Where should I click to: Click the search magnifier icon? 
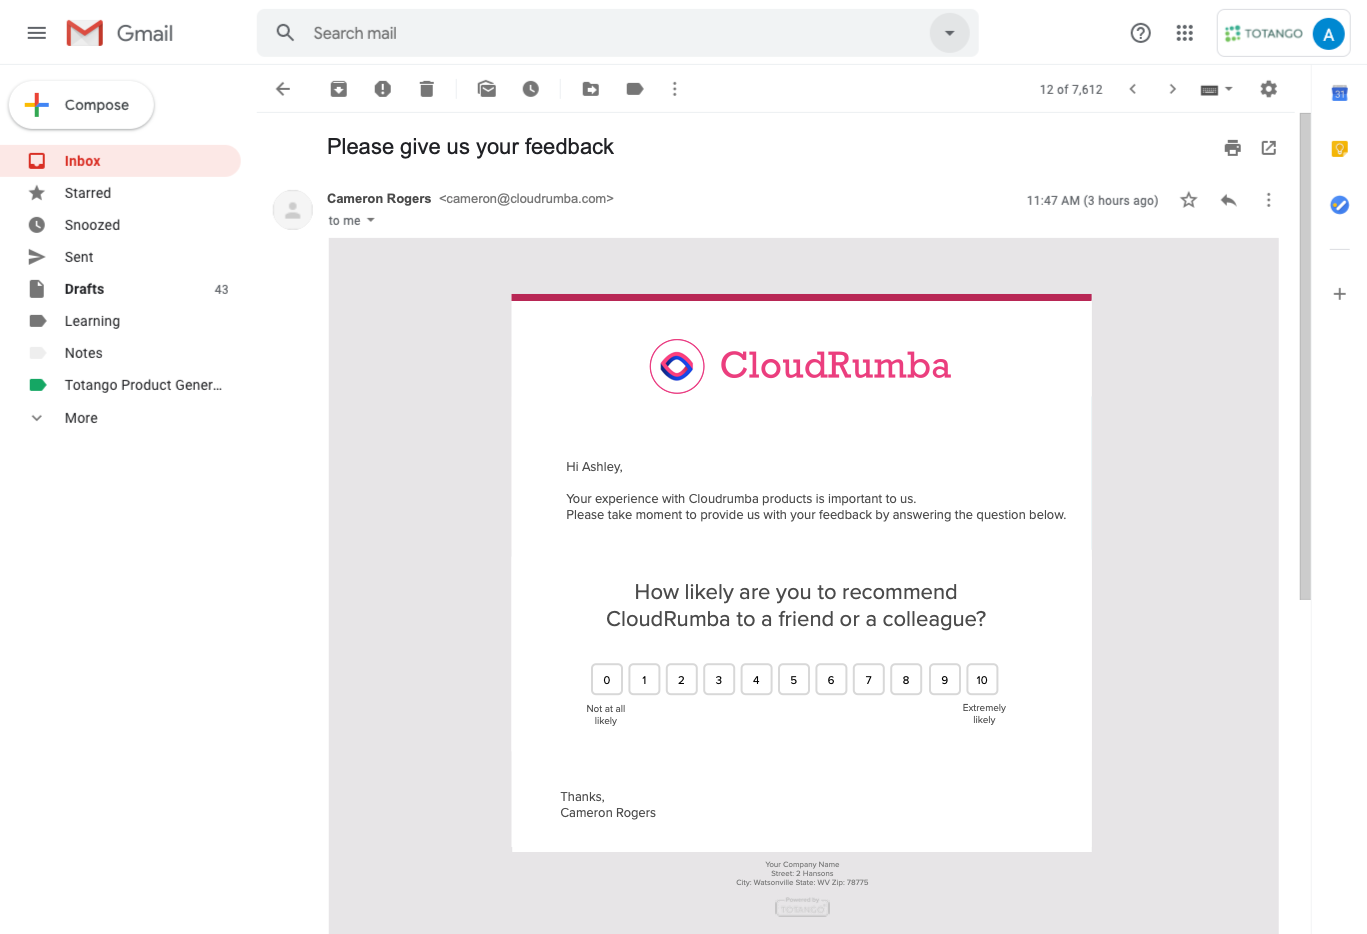(285, 33)
